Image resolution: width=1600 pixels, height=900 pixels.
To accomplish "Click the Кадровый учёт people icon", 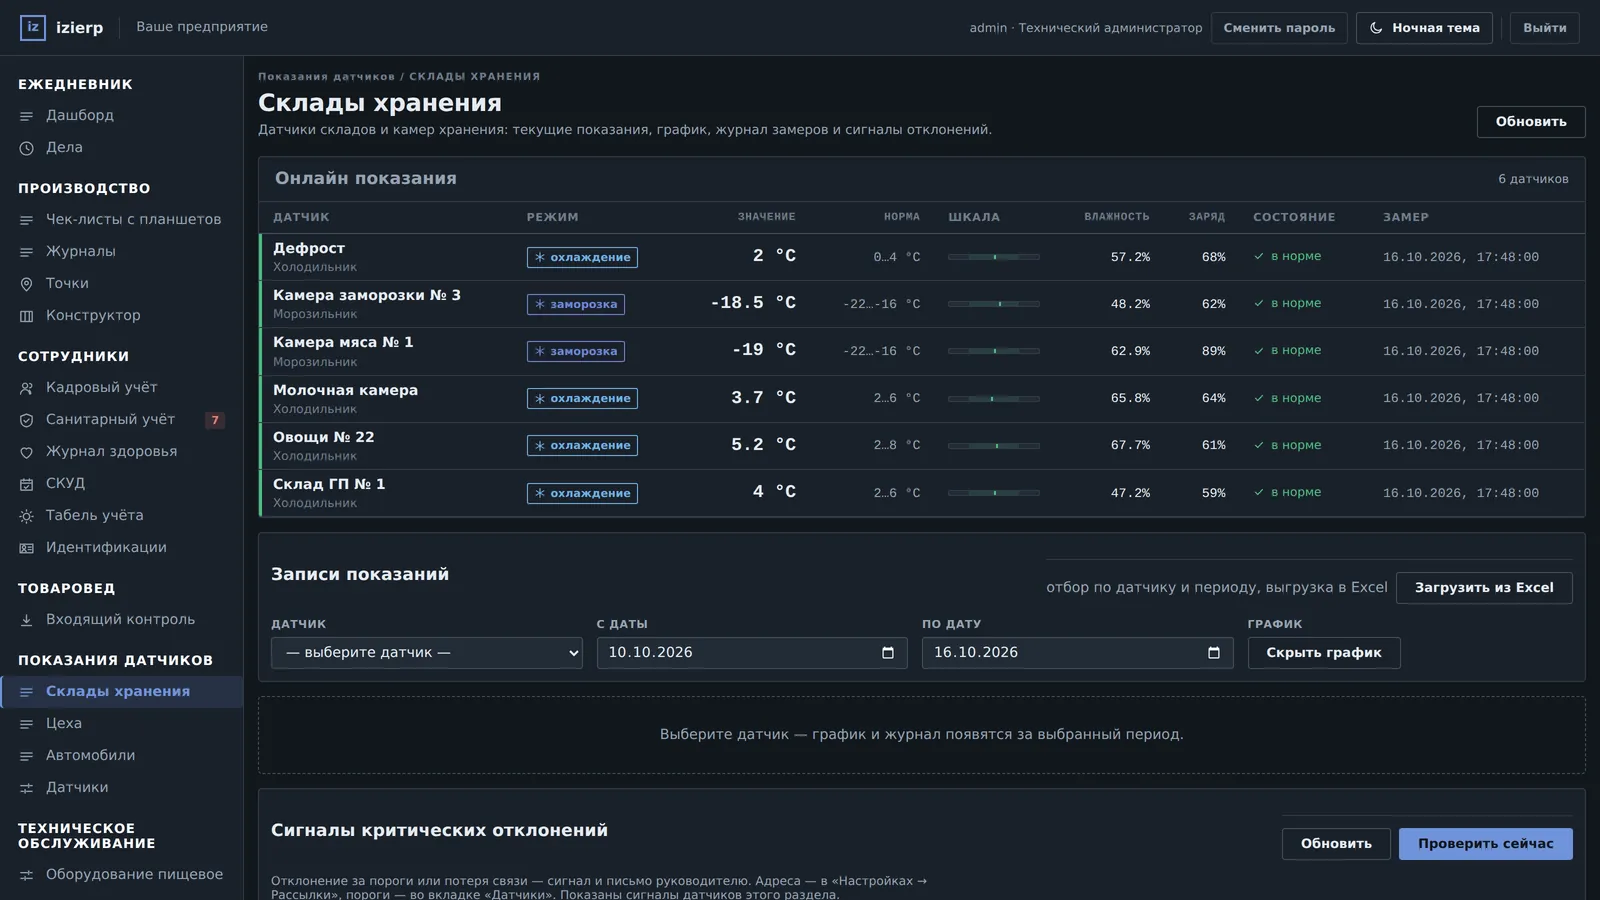I will 27,388.
